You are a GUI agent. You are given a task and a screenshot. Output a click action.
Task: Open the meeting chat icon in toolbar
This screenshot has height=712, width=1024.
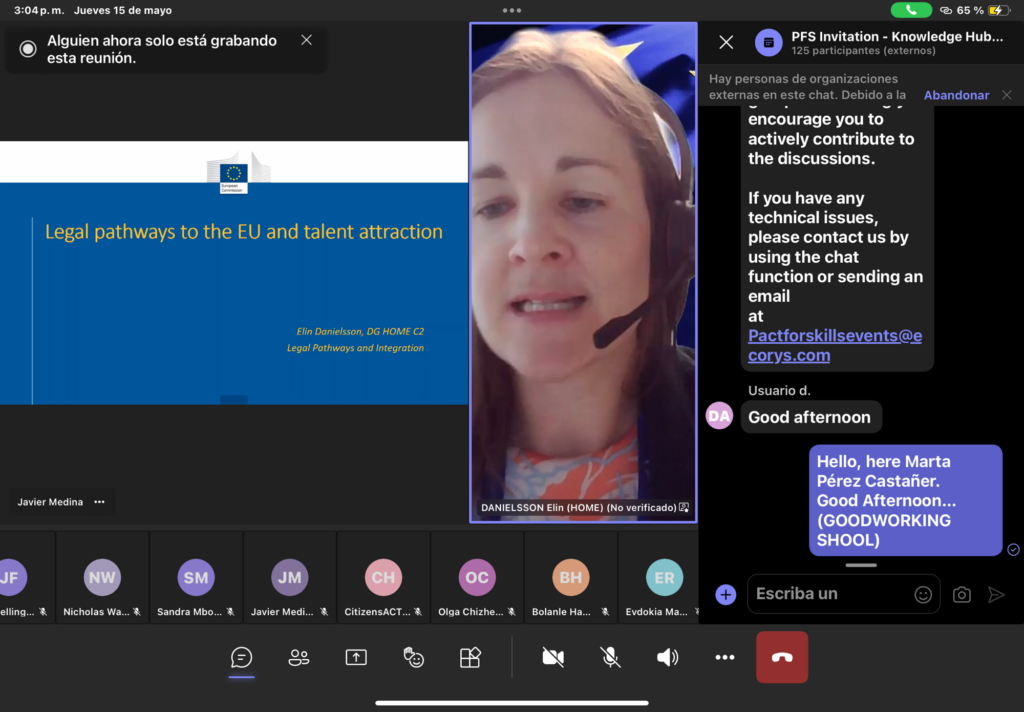pos(241,657)
